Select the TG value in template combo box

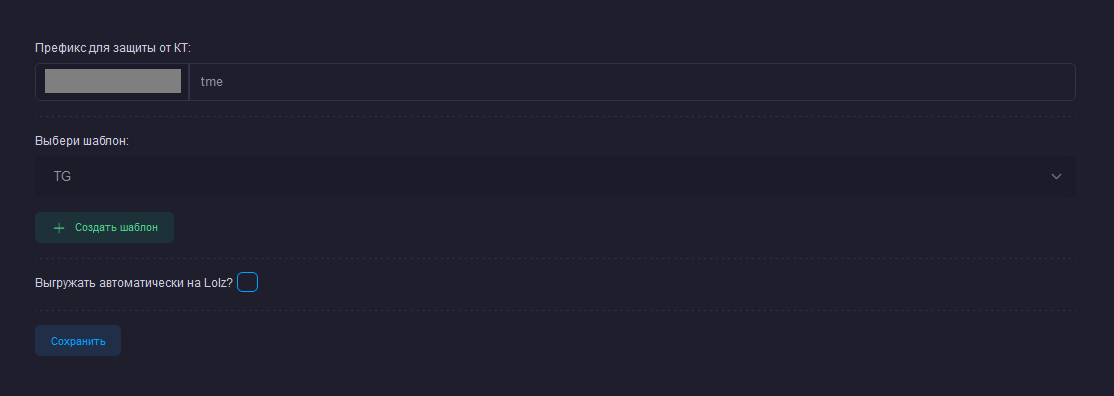[63, 176]
